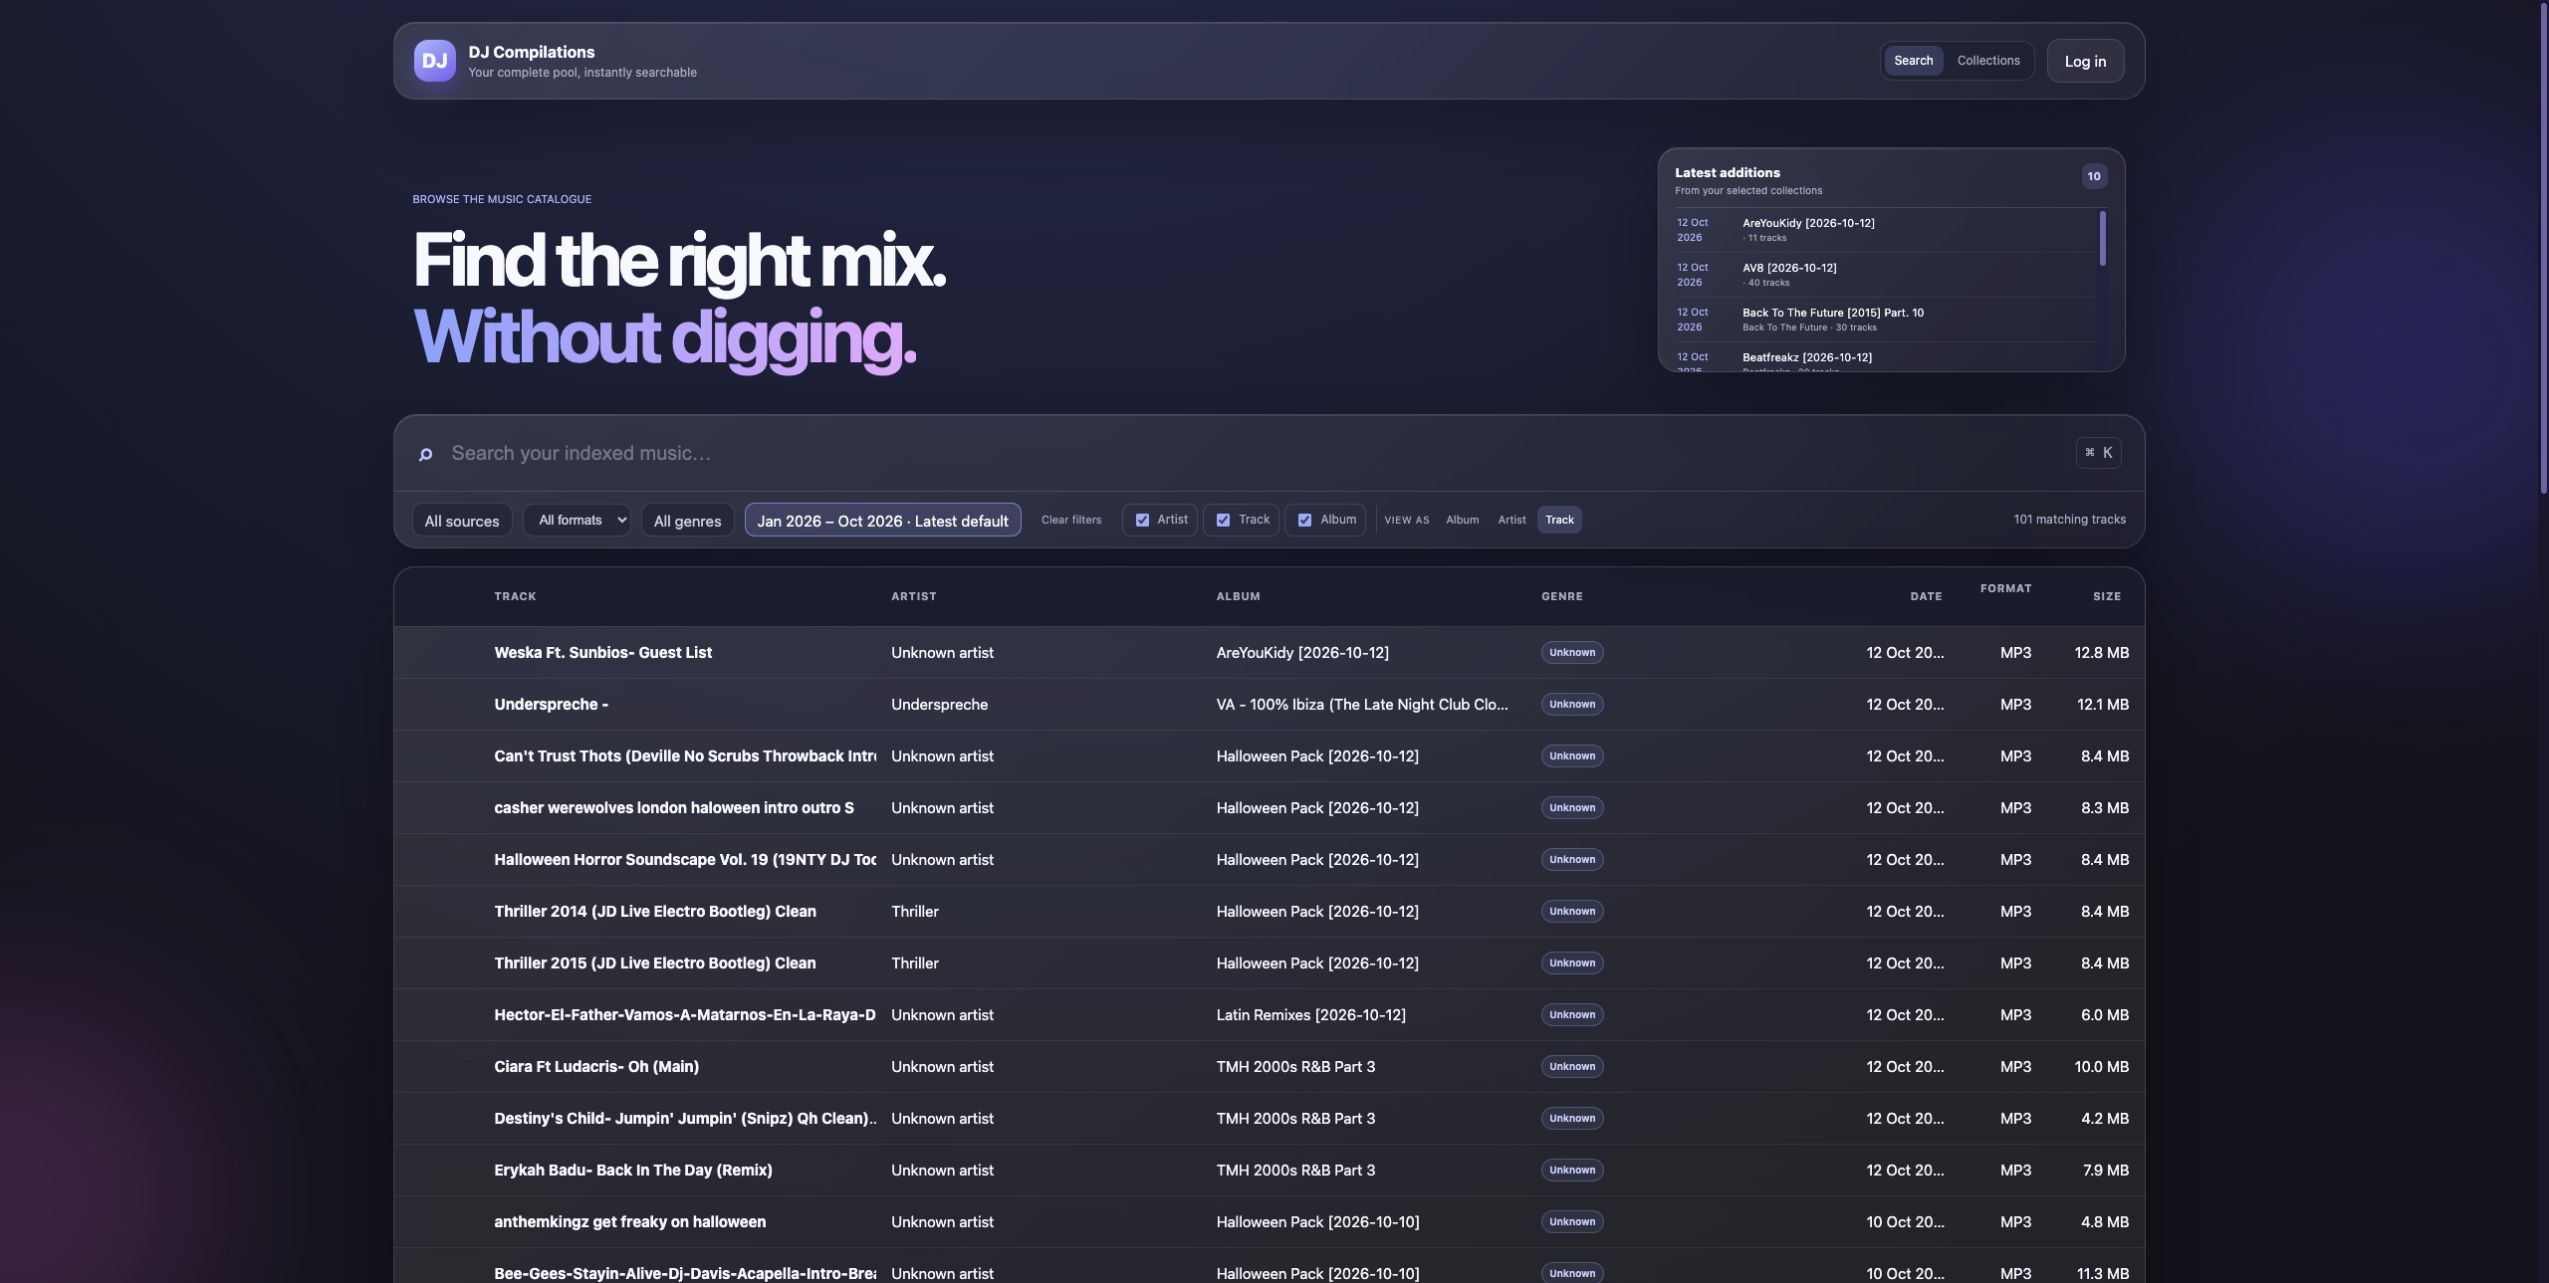Image resolution: width=2549 pixels, height=1283 pixels.
Task: Sort by the ARTIST column header
Action: click(914, 597)
